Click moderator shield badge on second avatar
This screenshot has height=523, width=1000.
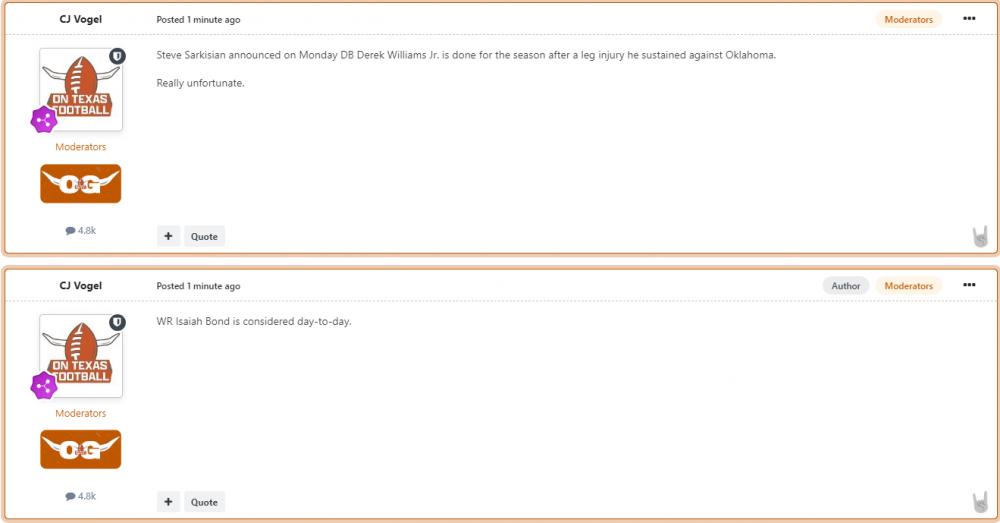tap(117, 323)
